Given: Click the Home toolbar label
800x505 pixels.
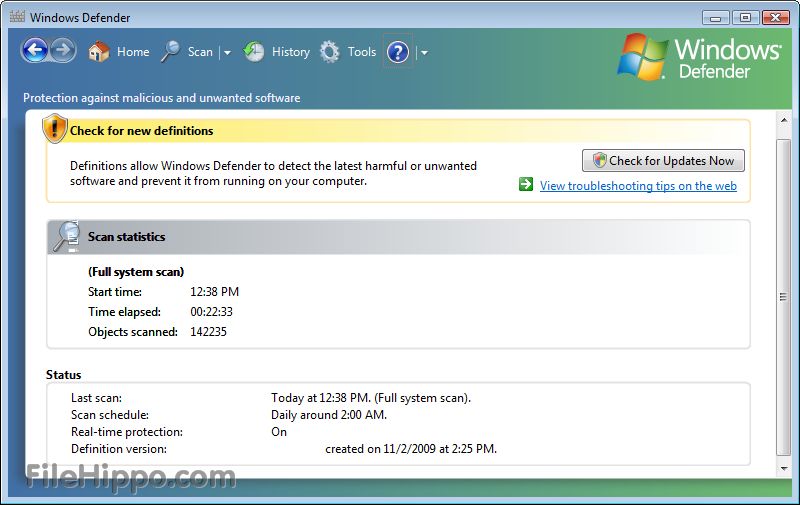Looking at the screenshot, I should (x=133, y=52).
